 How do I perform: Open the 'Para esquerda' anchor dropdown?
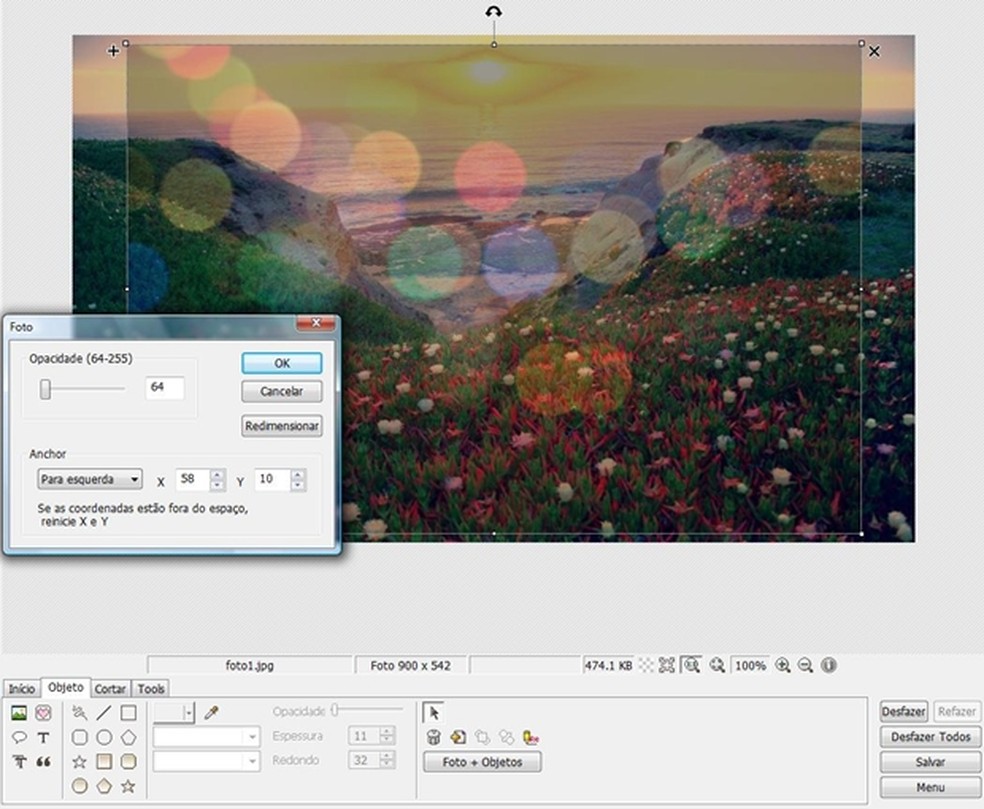(89, 480)
